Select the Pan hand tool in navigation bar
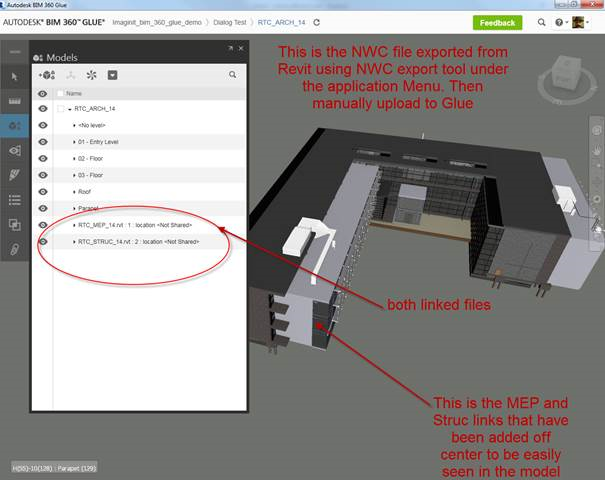605x480 pixels. [597, 151]
